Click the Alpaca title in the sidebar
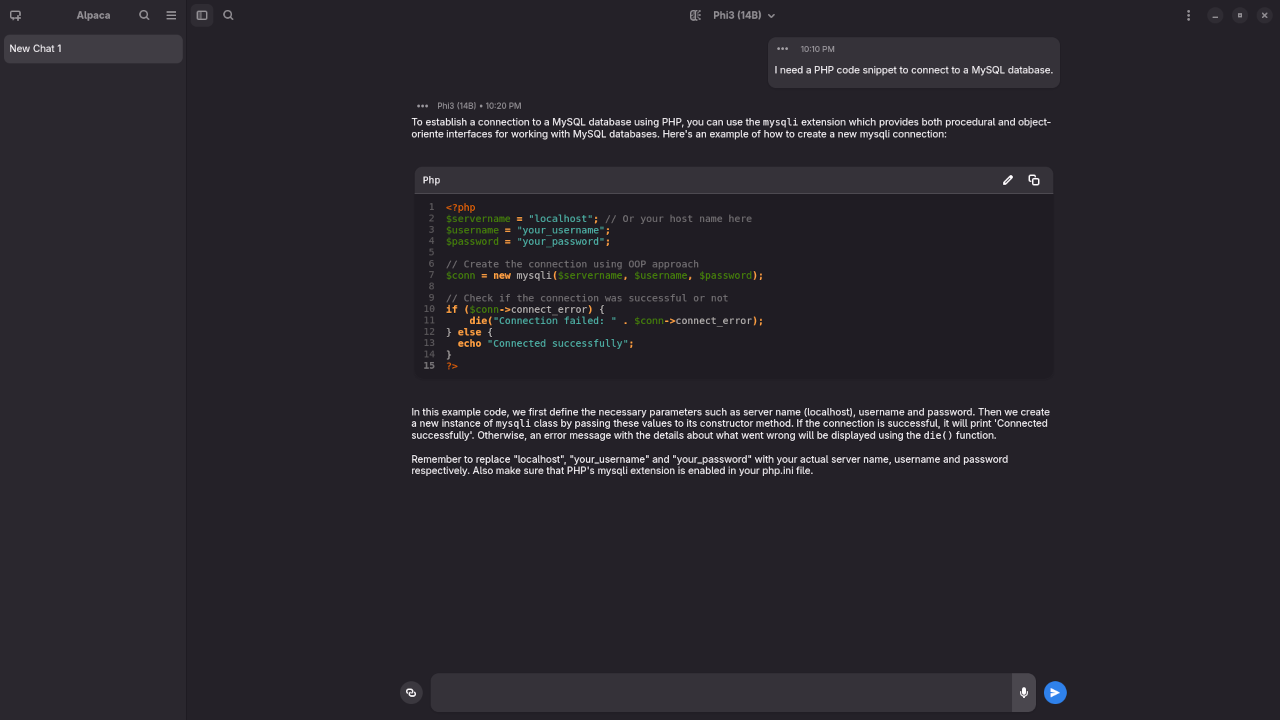This screenshot has width=1280, height=720. [93, 15]
